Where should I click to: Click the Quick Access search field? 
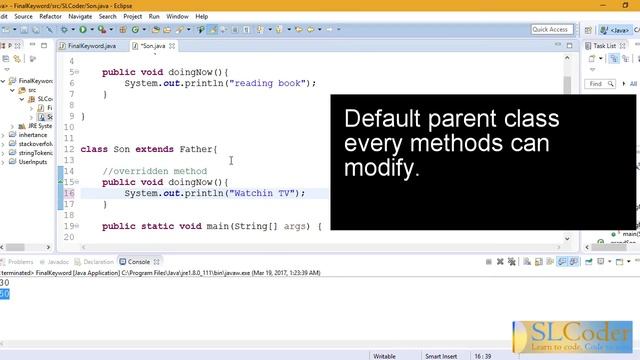[x=552, y=29]
